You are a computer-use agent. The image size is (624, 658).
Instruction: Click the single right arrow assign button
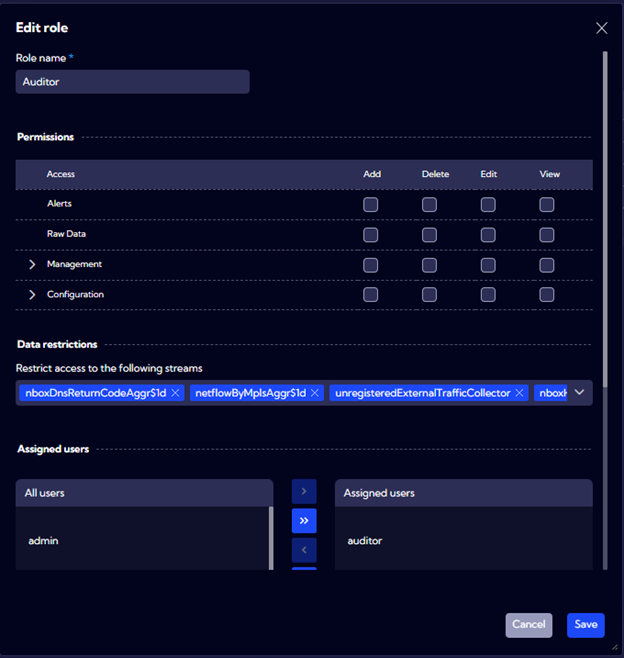coord(304,491)
